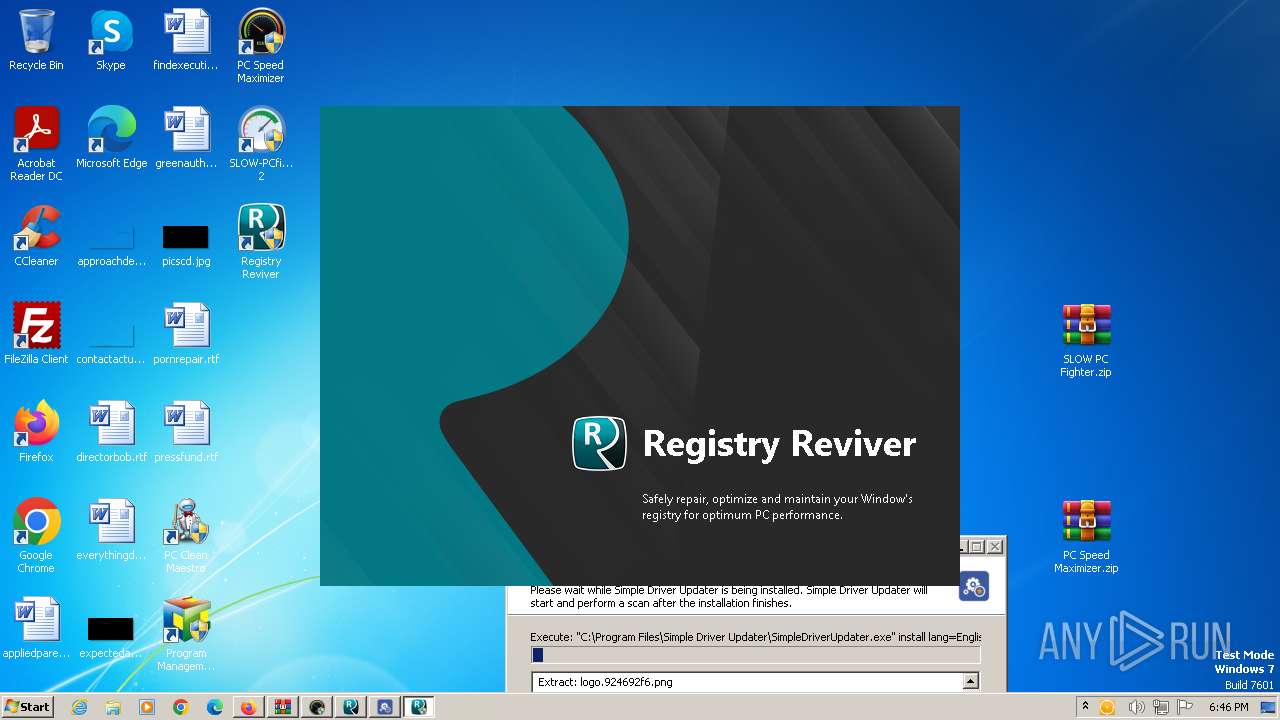
Task: Open the Program Managem... desktop shortcut
Action: pyautogui.click(x=186, y=634)
